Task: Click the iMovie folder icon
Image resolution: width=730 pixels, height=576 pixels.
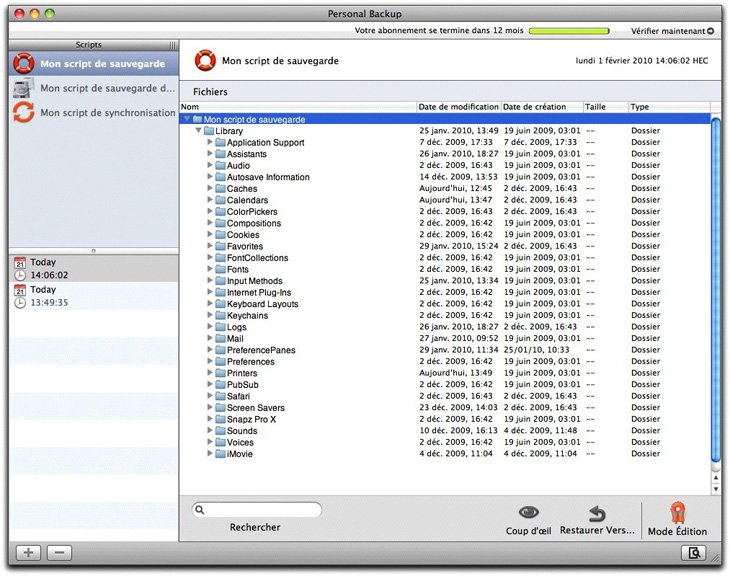Action: tap(221, 454)
